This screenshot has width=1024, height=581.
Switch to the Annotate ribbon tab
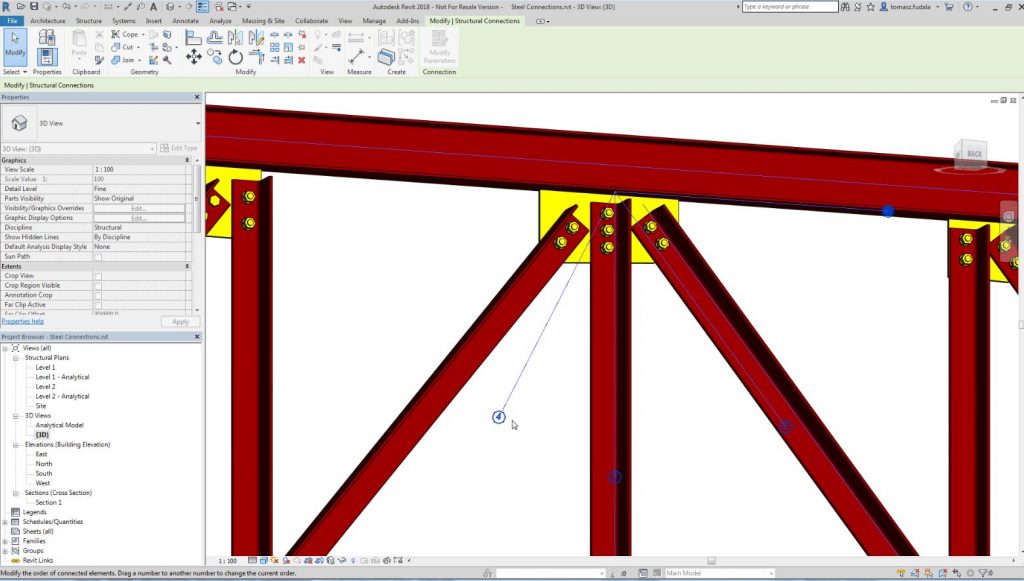point(185,20)
